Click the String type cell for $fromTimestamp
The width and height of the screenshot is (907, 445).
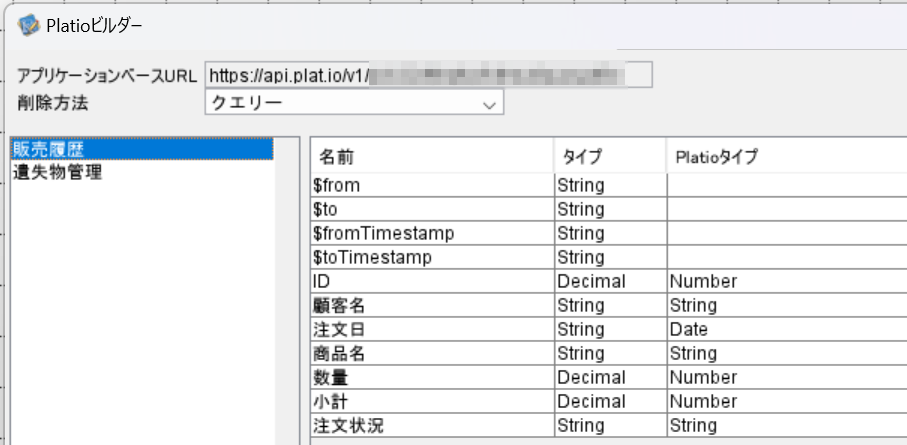click(x=610, y=233)
